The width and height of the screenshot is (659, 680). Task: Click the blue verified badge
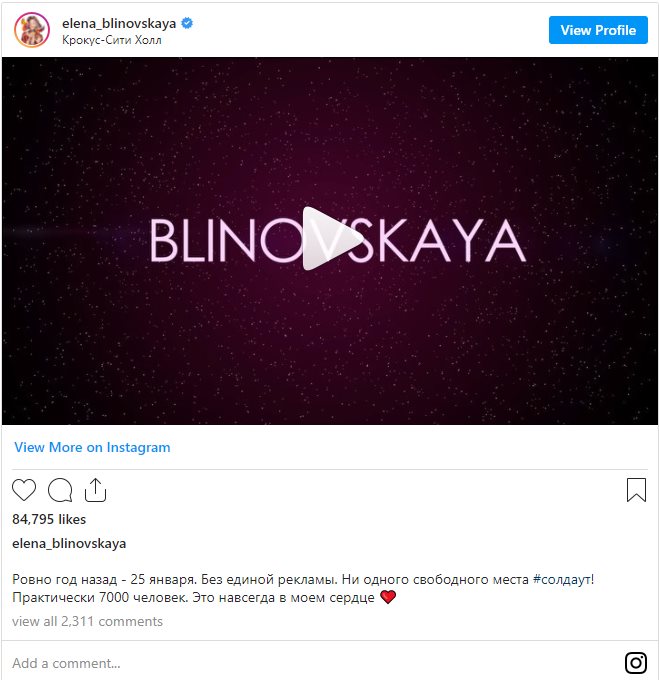(x=187, y=23)
